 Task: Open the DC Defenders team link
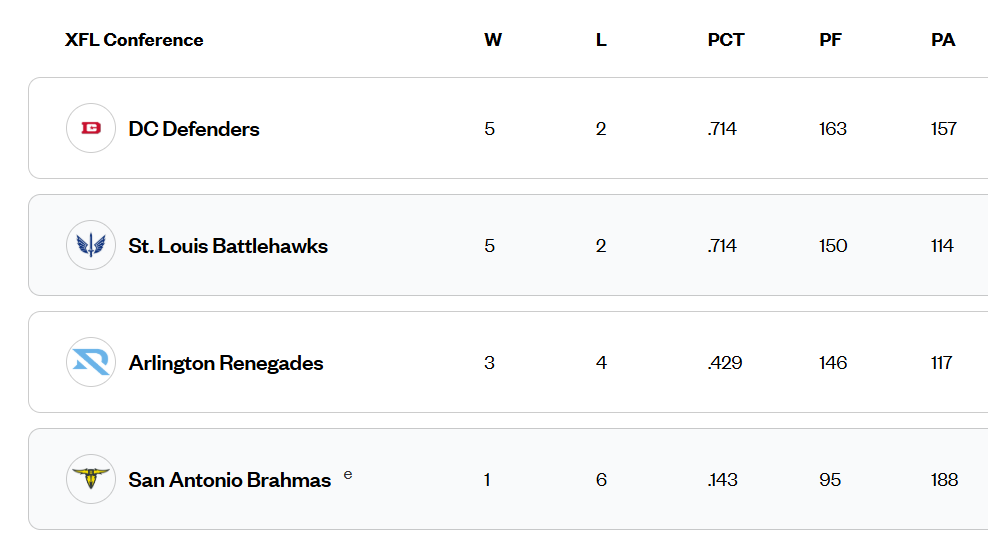(194, 129)
